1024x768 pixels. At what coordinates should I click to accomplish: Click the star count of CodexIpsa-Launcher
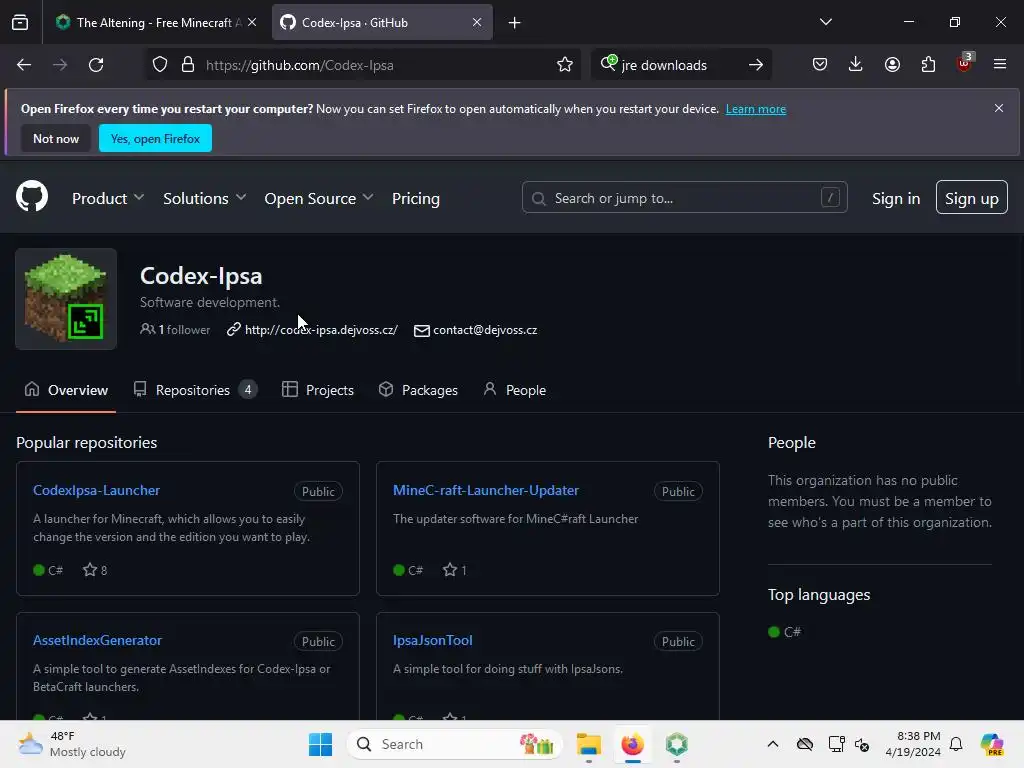[x=95, y=570]
